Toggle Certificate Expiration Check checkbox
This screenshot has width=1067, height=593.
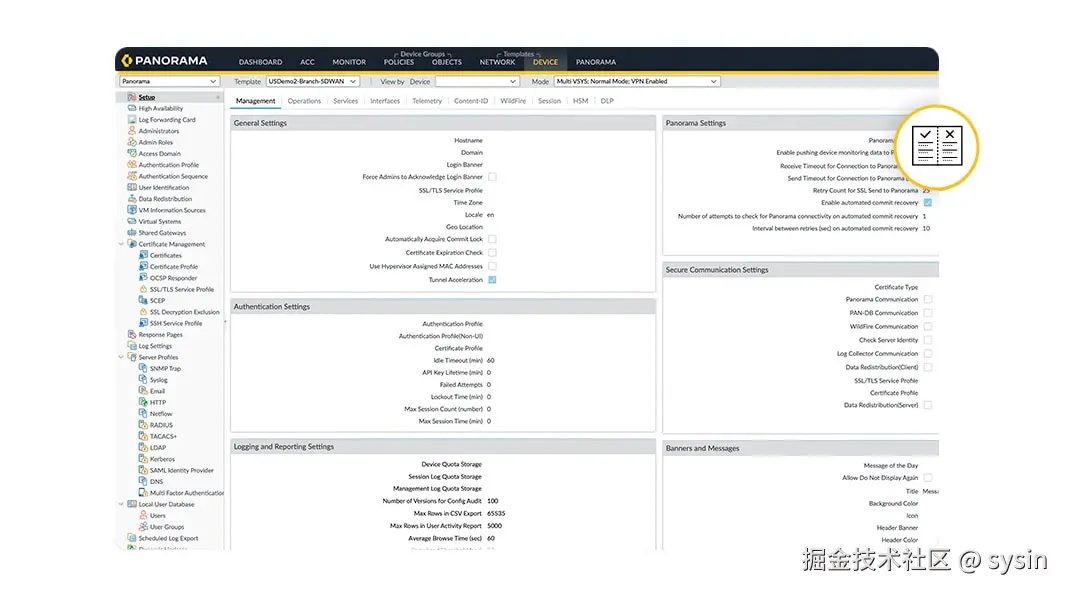(x=492, y=253)
